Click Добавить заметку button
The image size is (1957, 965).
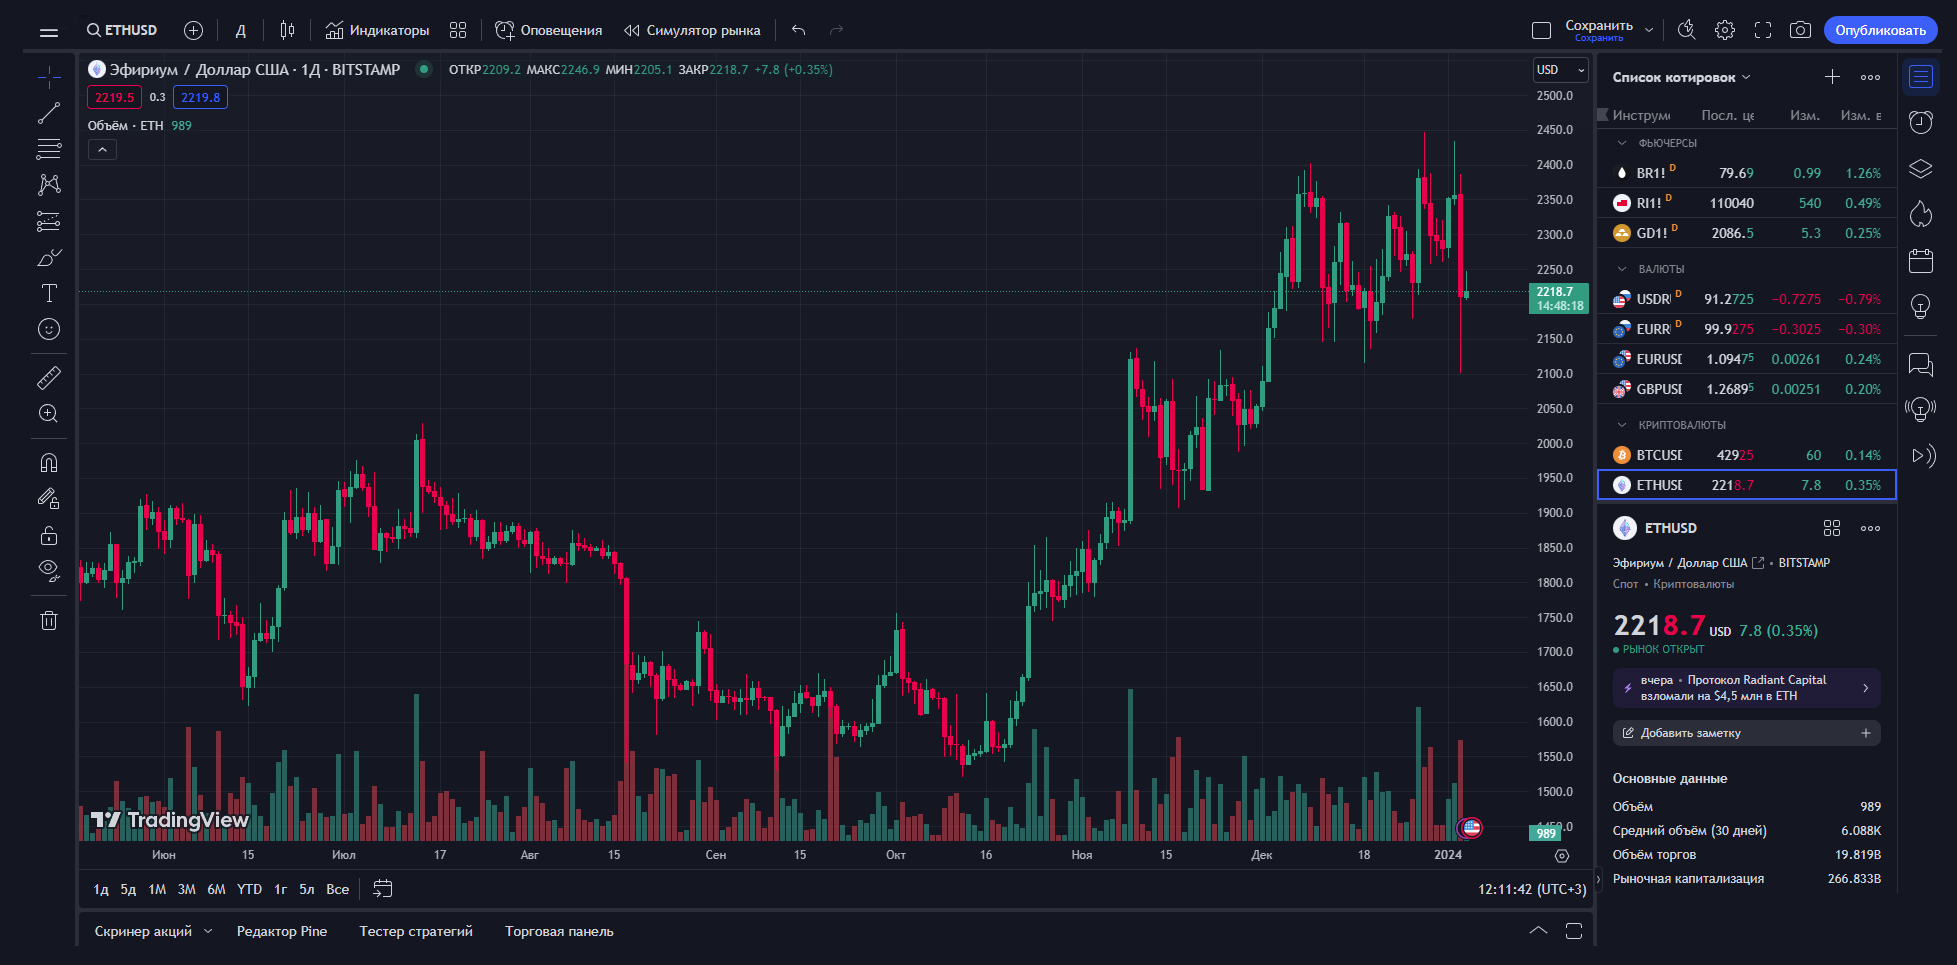(x=1745, y=733)
